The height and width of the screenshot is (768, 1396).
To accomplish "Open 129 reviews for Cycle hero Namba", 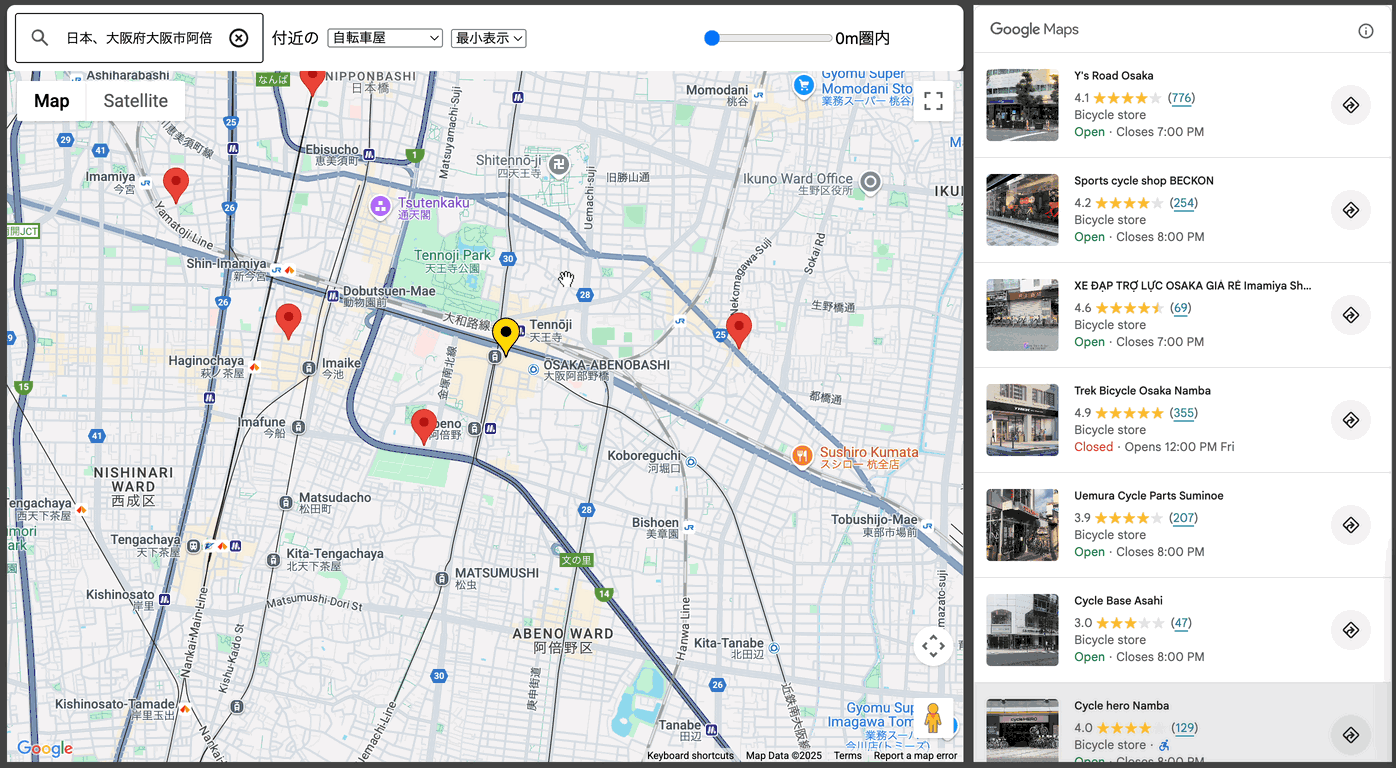I will 1185,728.
